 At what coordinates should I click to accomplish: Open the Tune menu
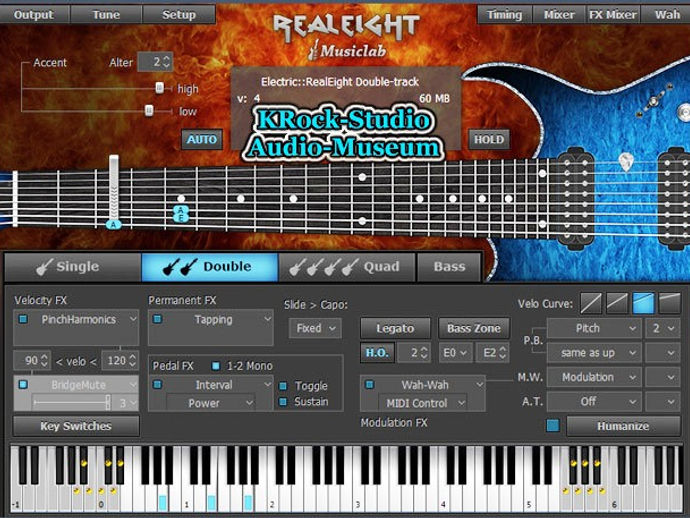pos(106,15)
